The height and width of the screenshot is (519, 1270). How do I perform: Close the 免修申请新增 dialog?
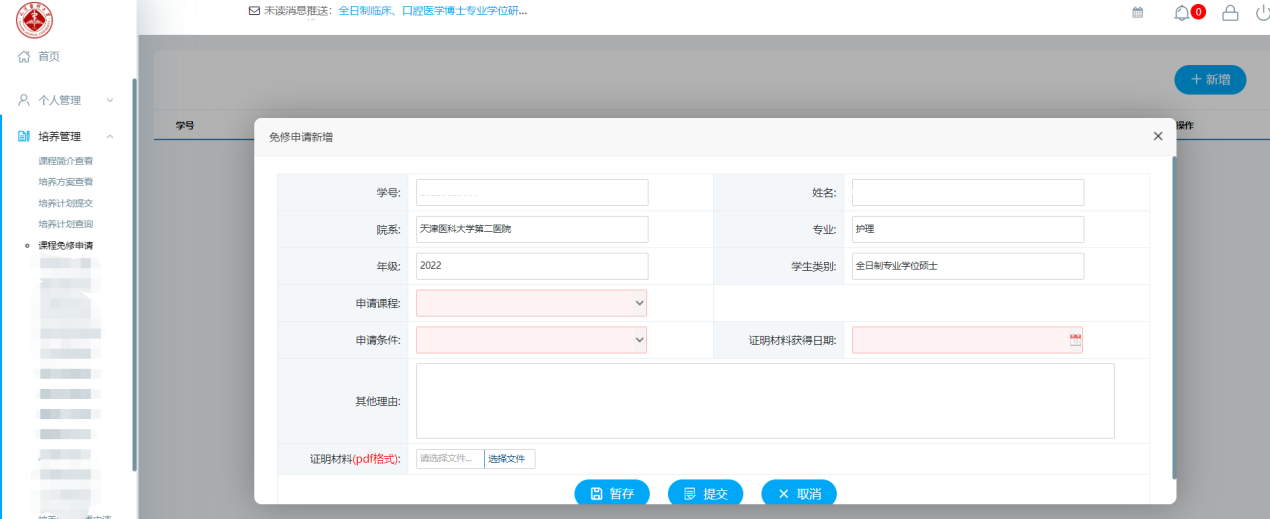click(x=1158, y=136)
